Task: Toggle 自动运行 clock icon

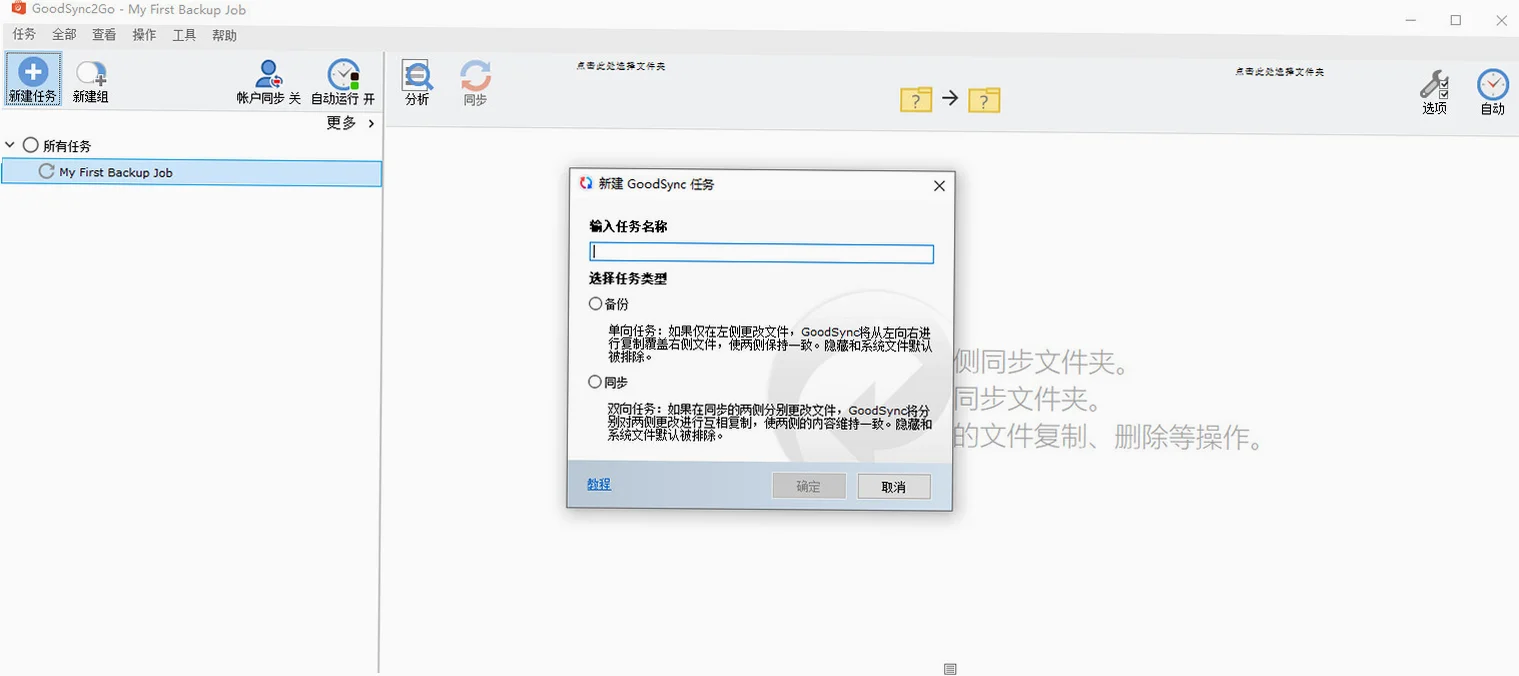Action: coord(344,74)
